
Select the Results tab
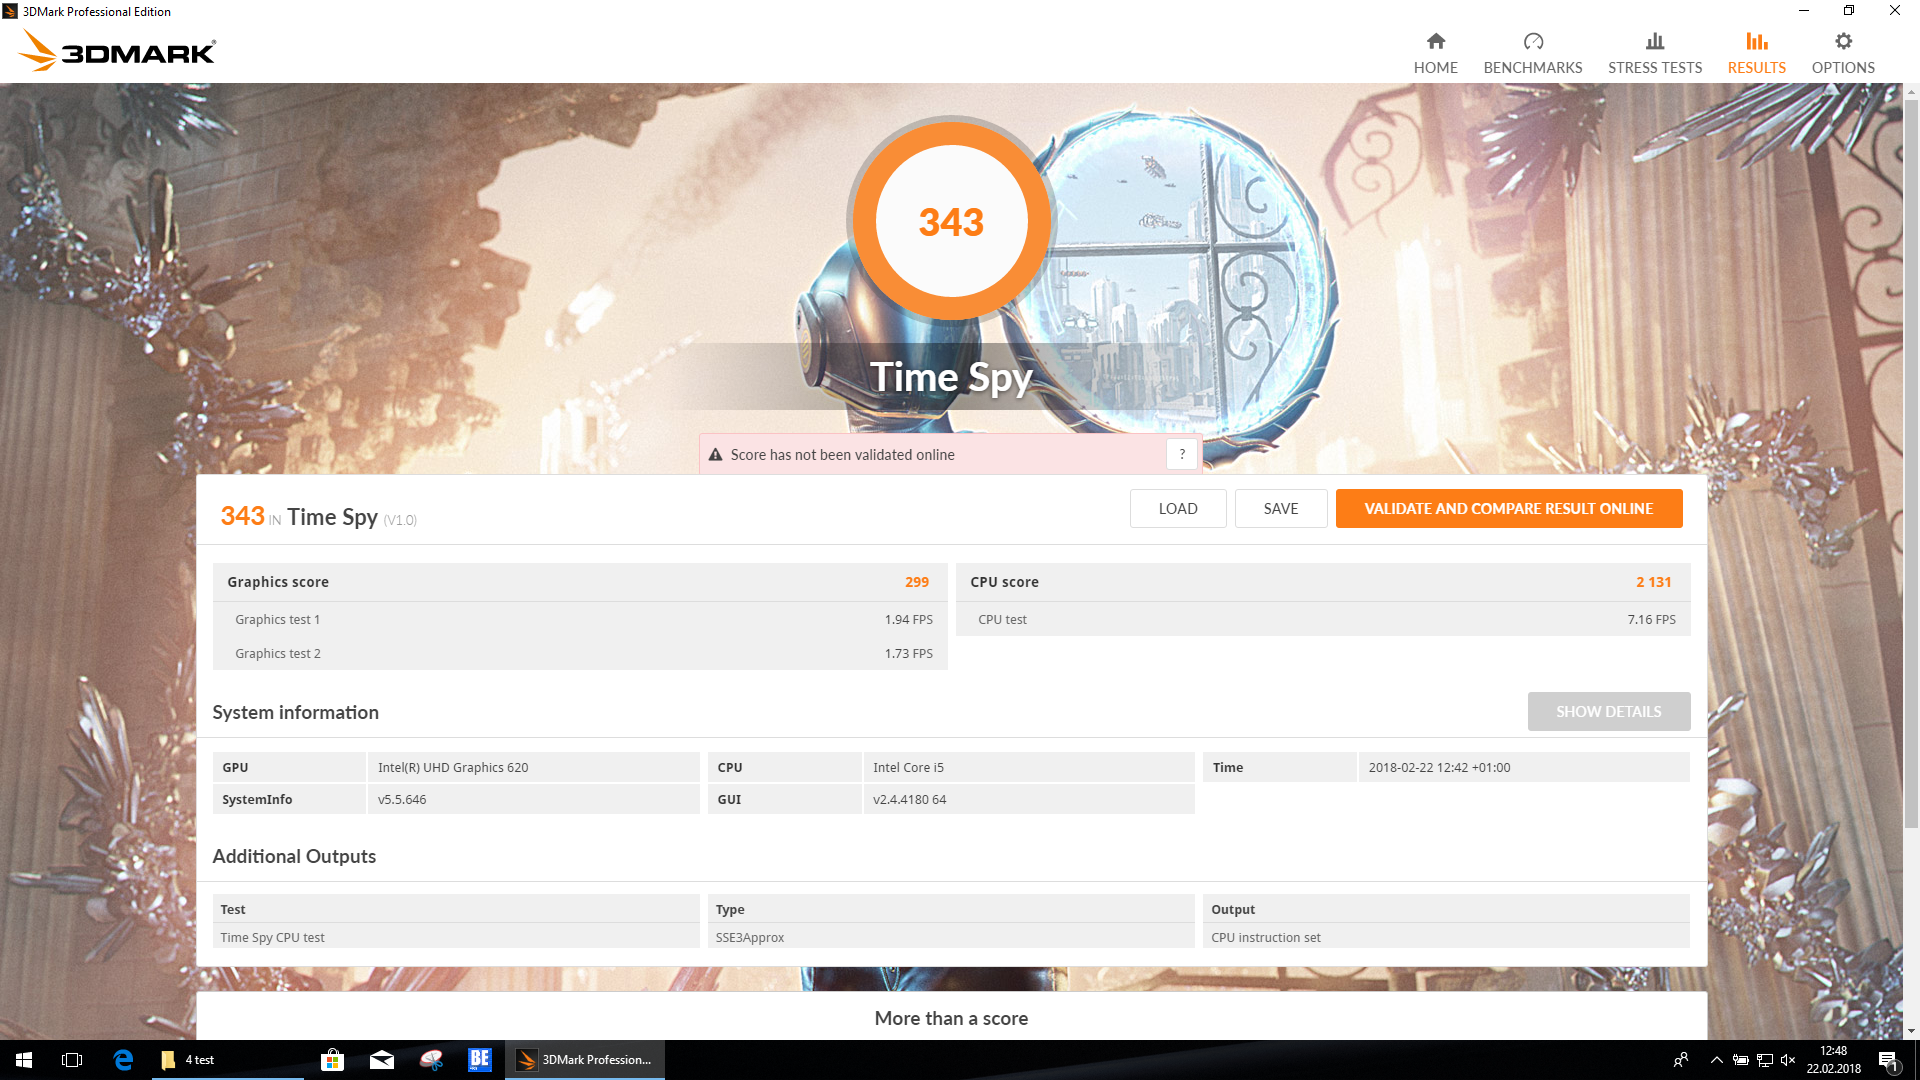[x=1756, y=53]
